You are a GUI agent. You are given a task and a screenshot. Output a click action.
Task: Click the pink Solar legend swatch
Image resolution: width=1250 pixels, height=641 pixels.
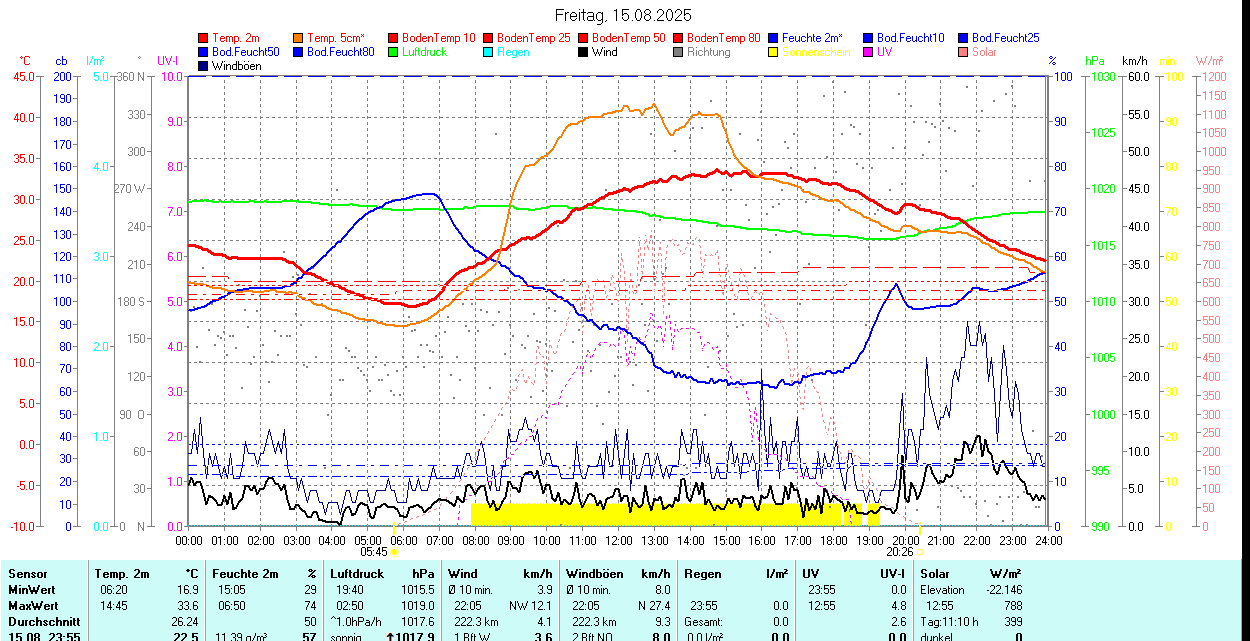(x=963, y=52)
